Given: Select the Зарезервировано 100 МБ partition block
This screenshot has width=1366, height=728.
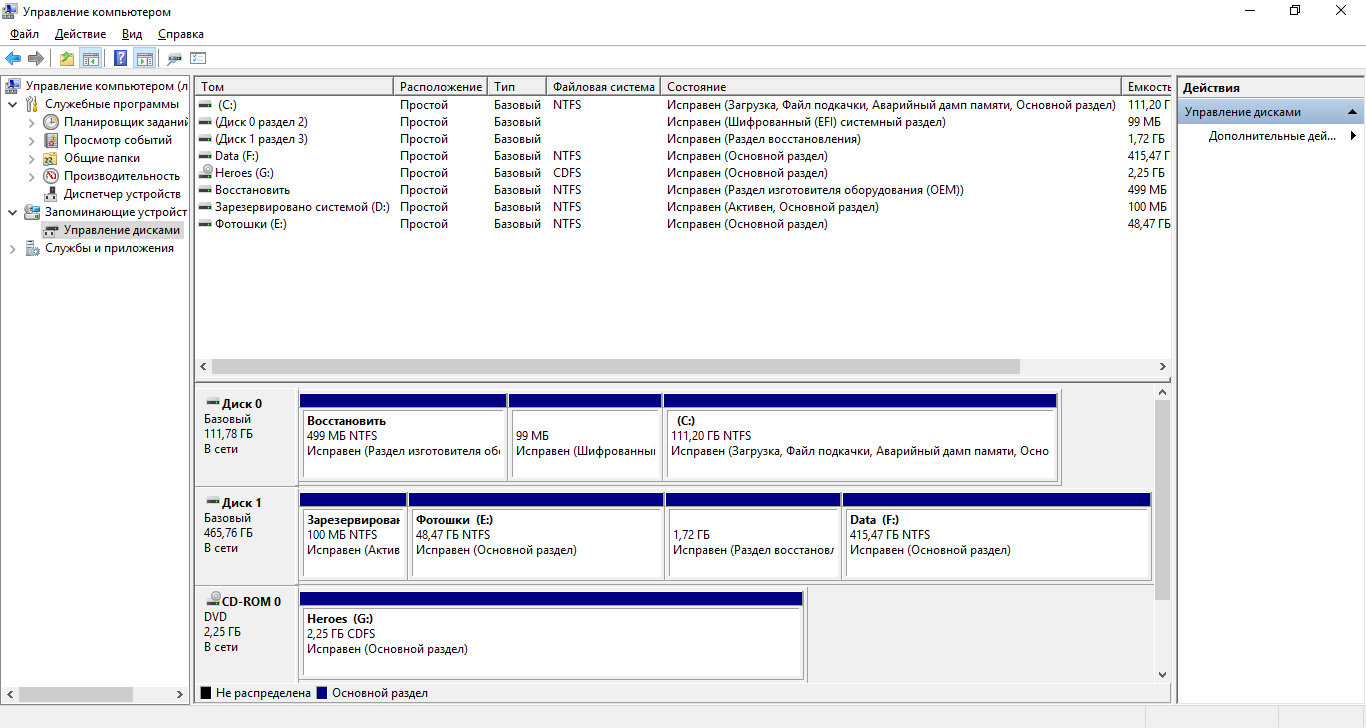Looking at the screenshot, I should pos(353,535).
